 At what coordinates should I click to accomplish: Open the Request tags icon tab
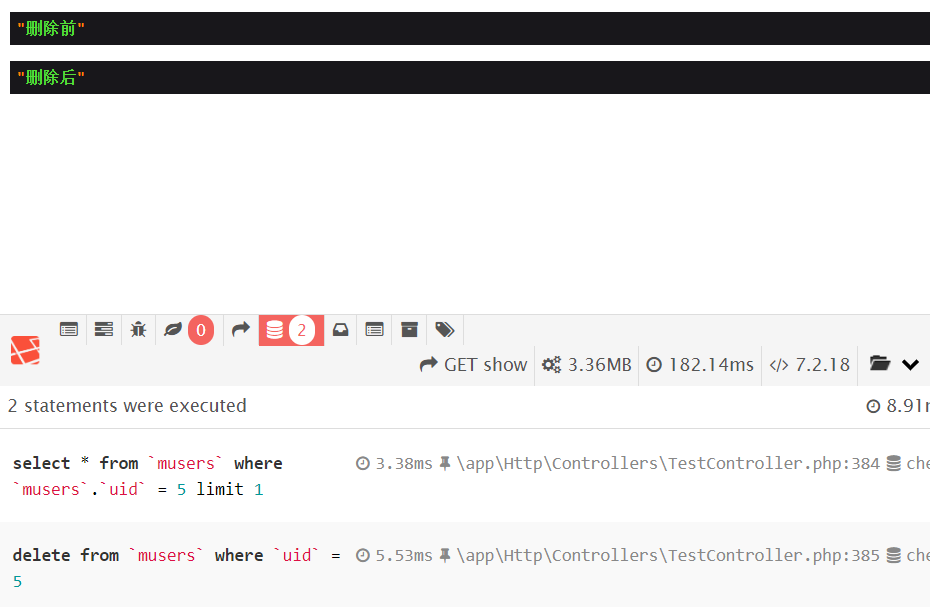(x=445, y=329)
